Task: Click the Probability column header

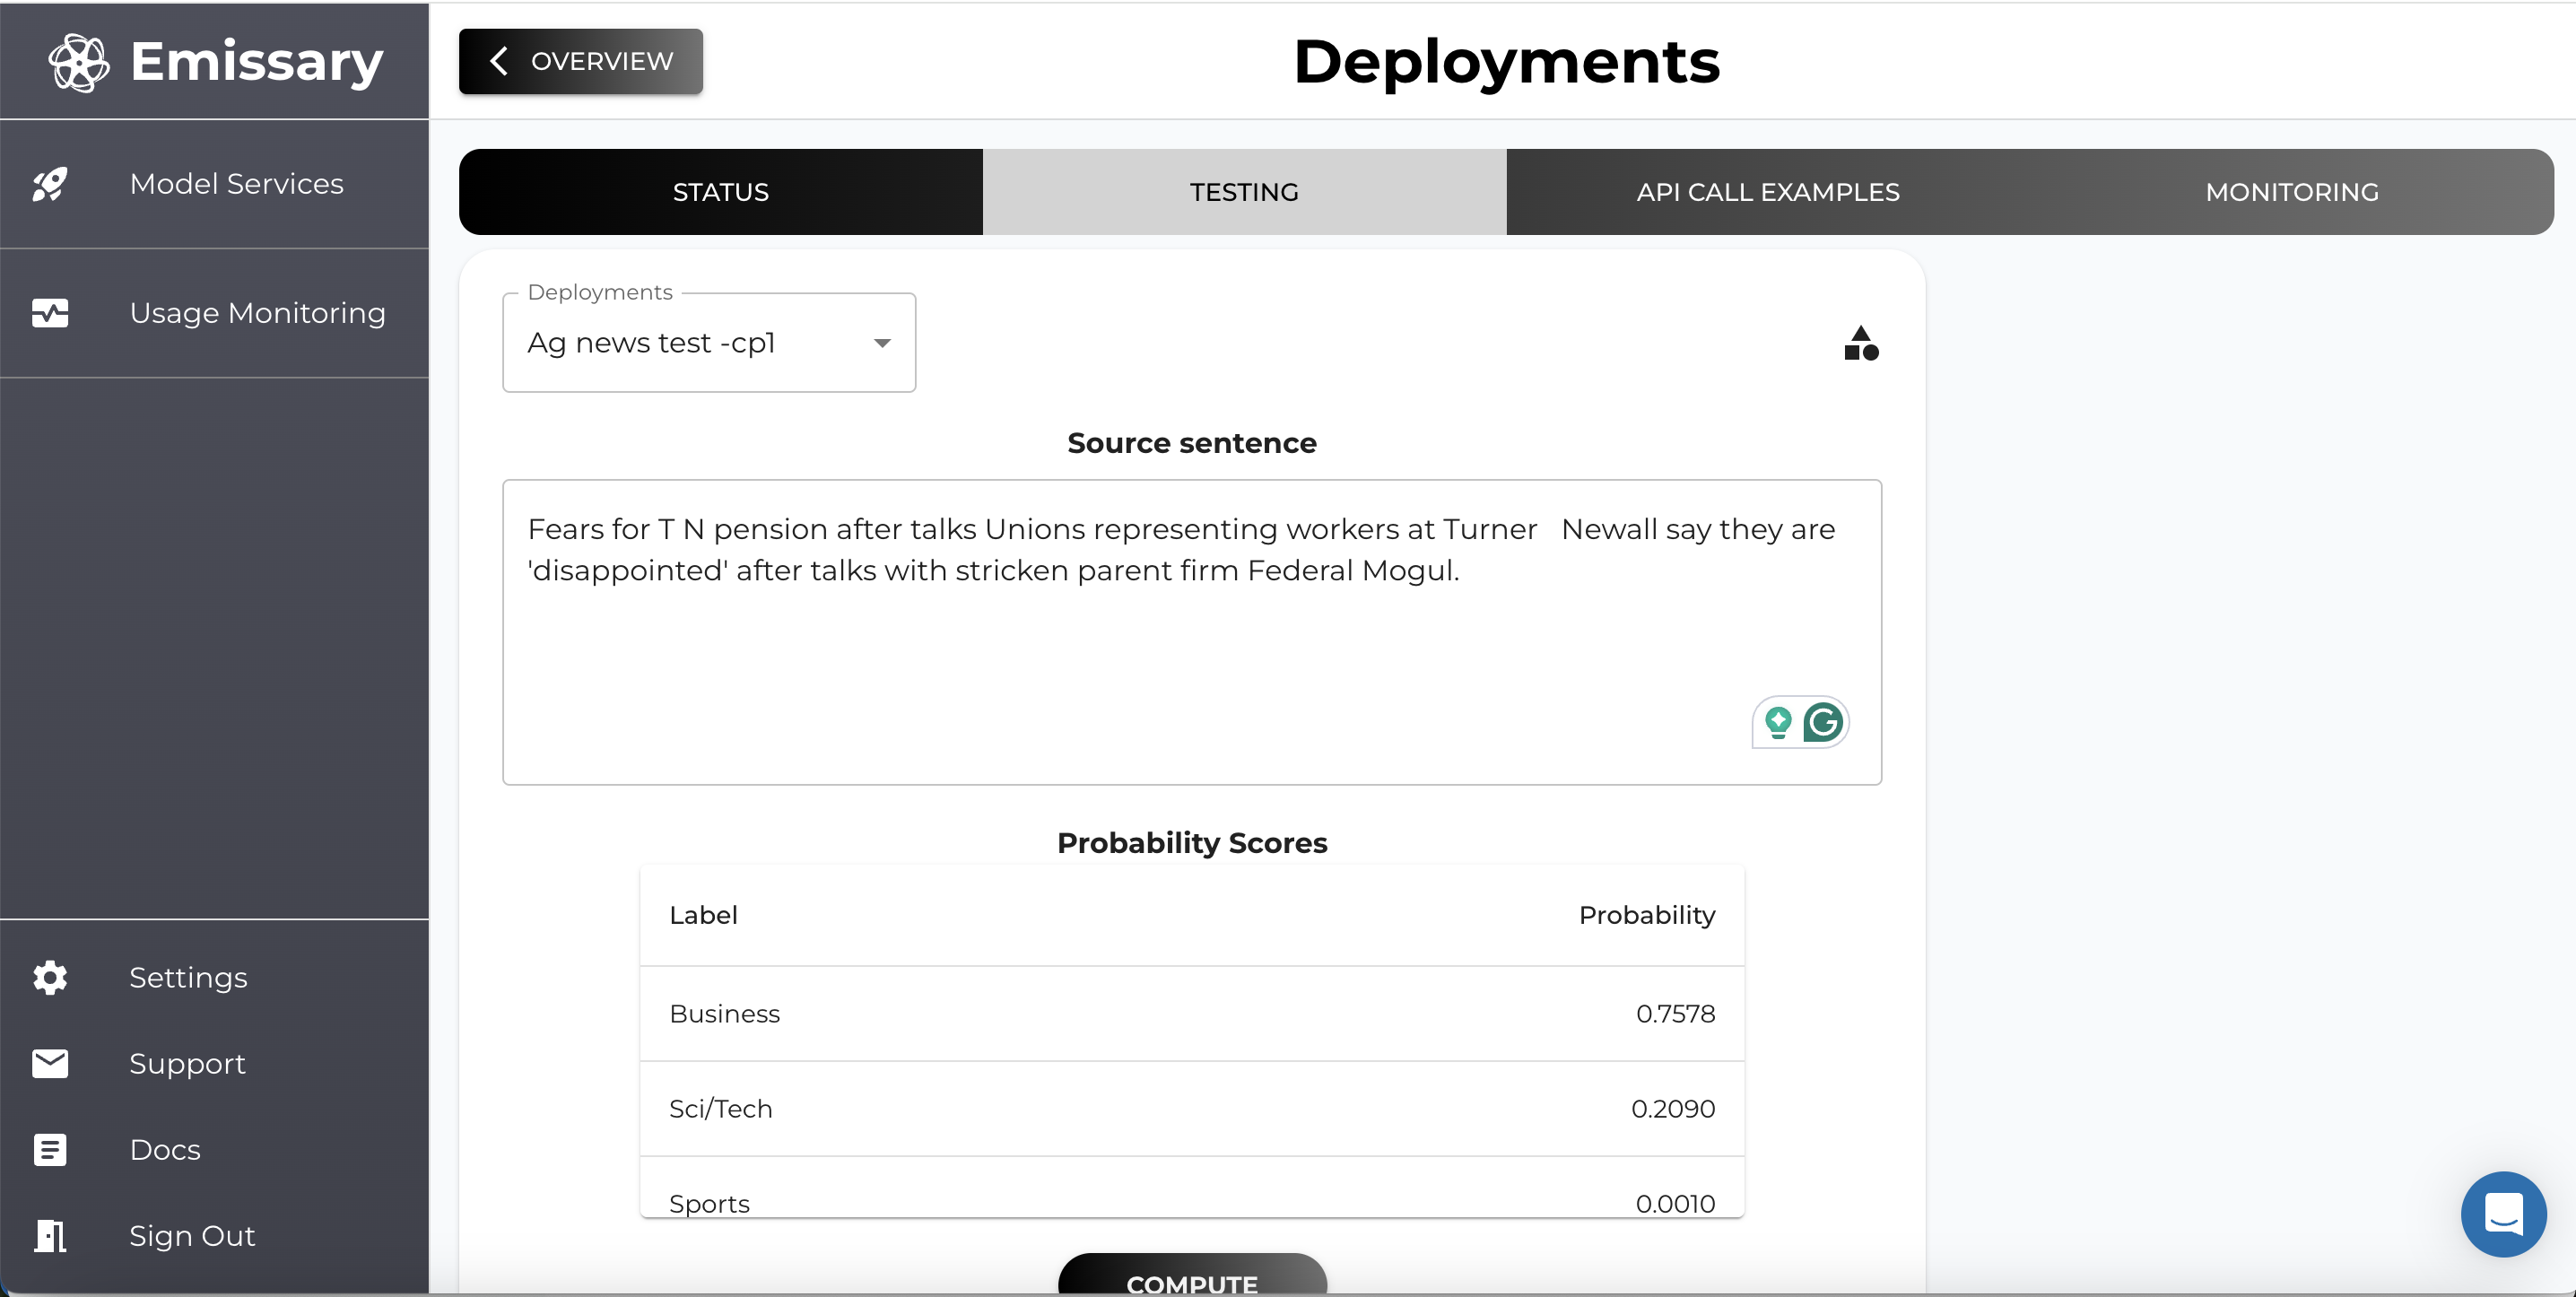Action: (1647, 915)
